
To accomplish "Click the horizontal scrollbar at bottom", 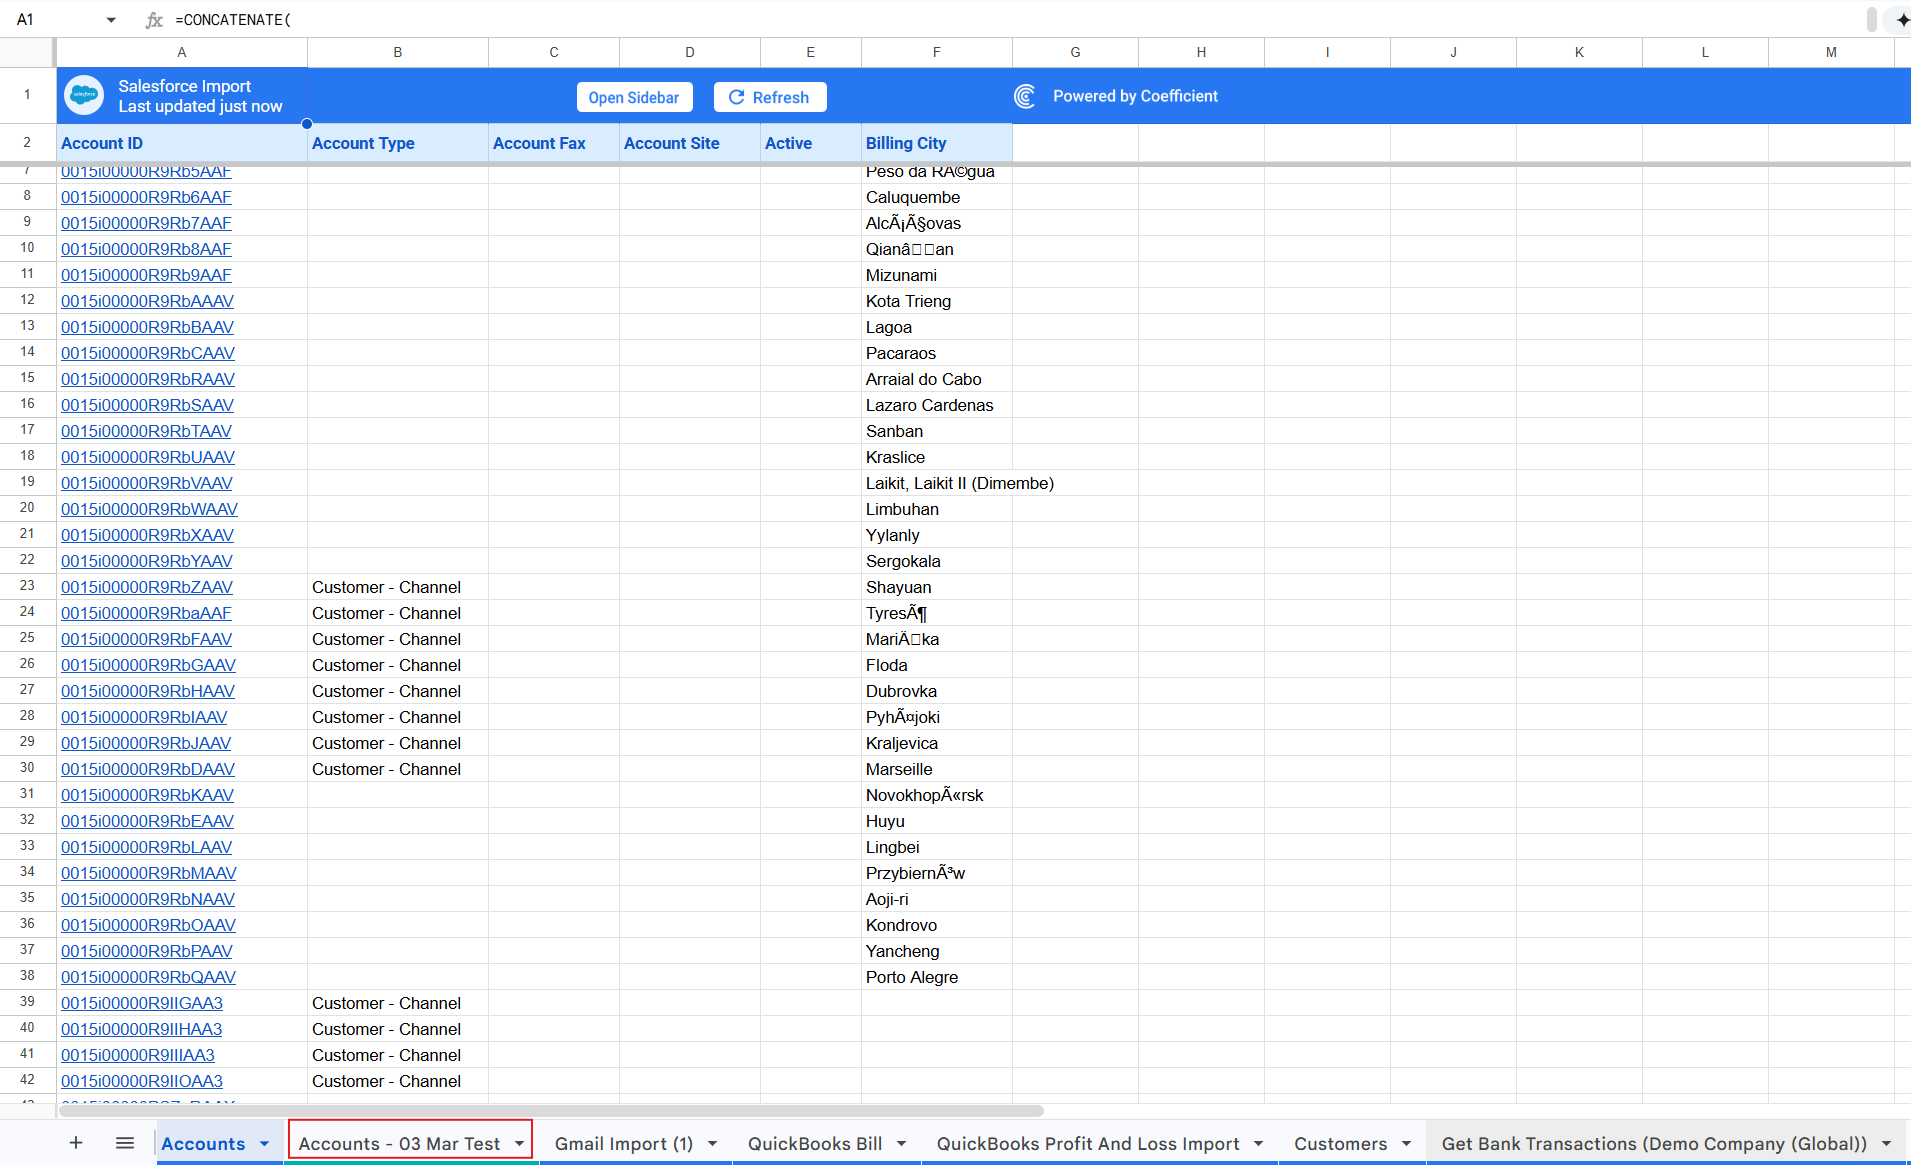I will [550, 1111].
